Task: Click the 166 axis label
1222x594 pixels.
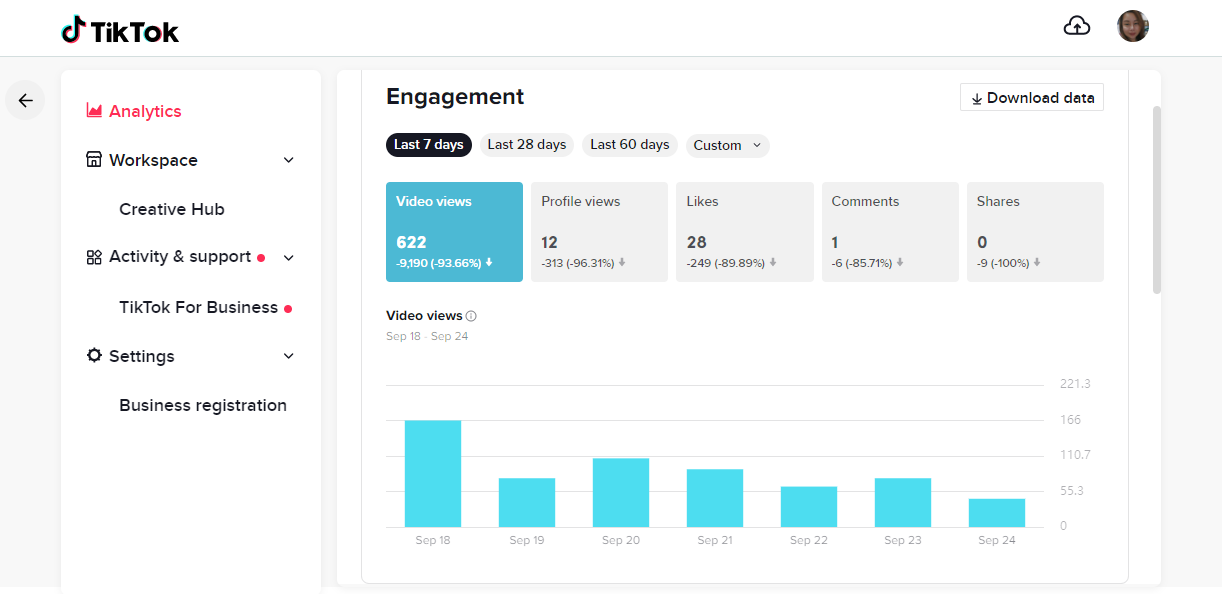Action: pyautogui.click(x=1070, y=420)
